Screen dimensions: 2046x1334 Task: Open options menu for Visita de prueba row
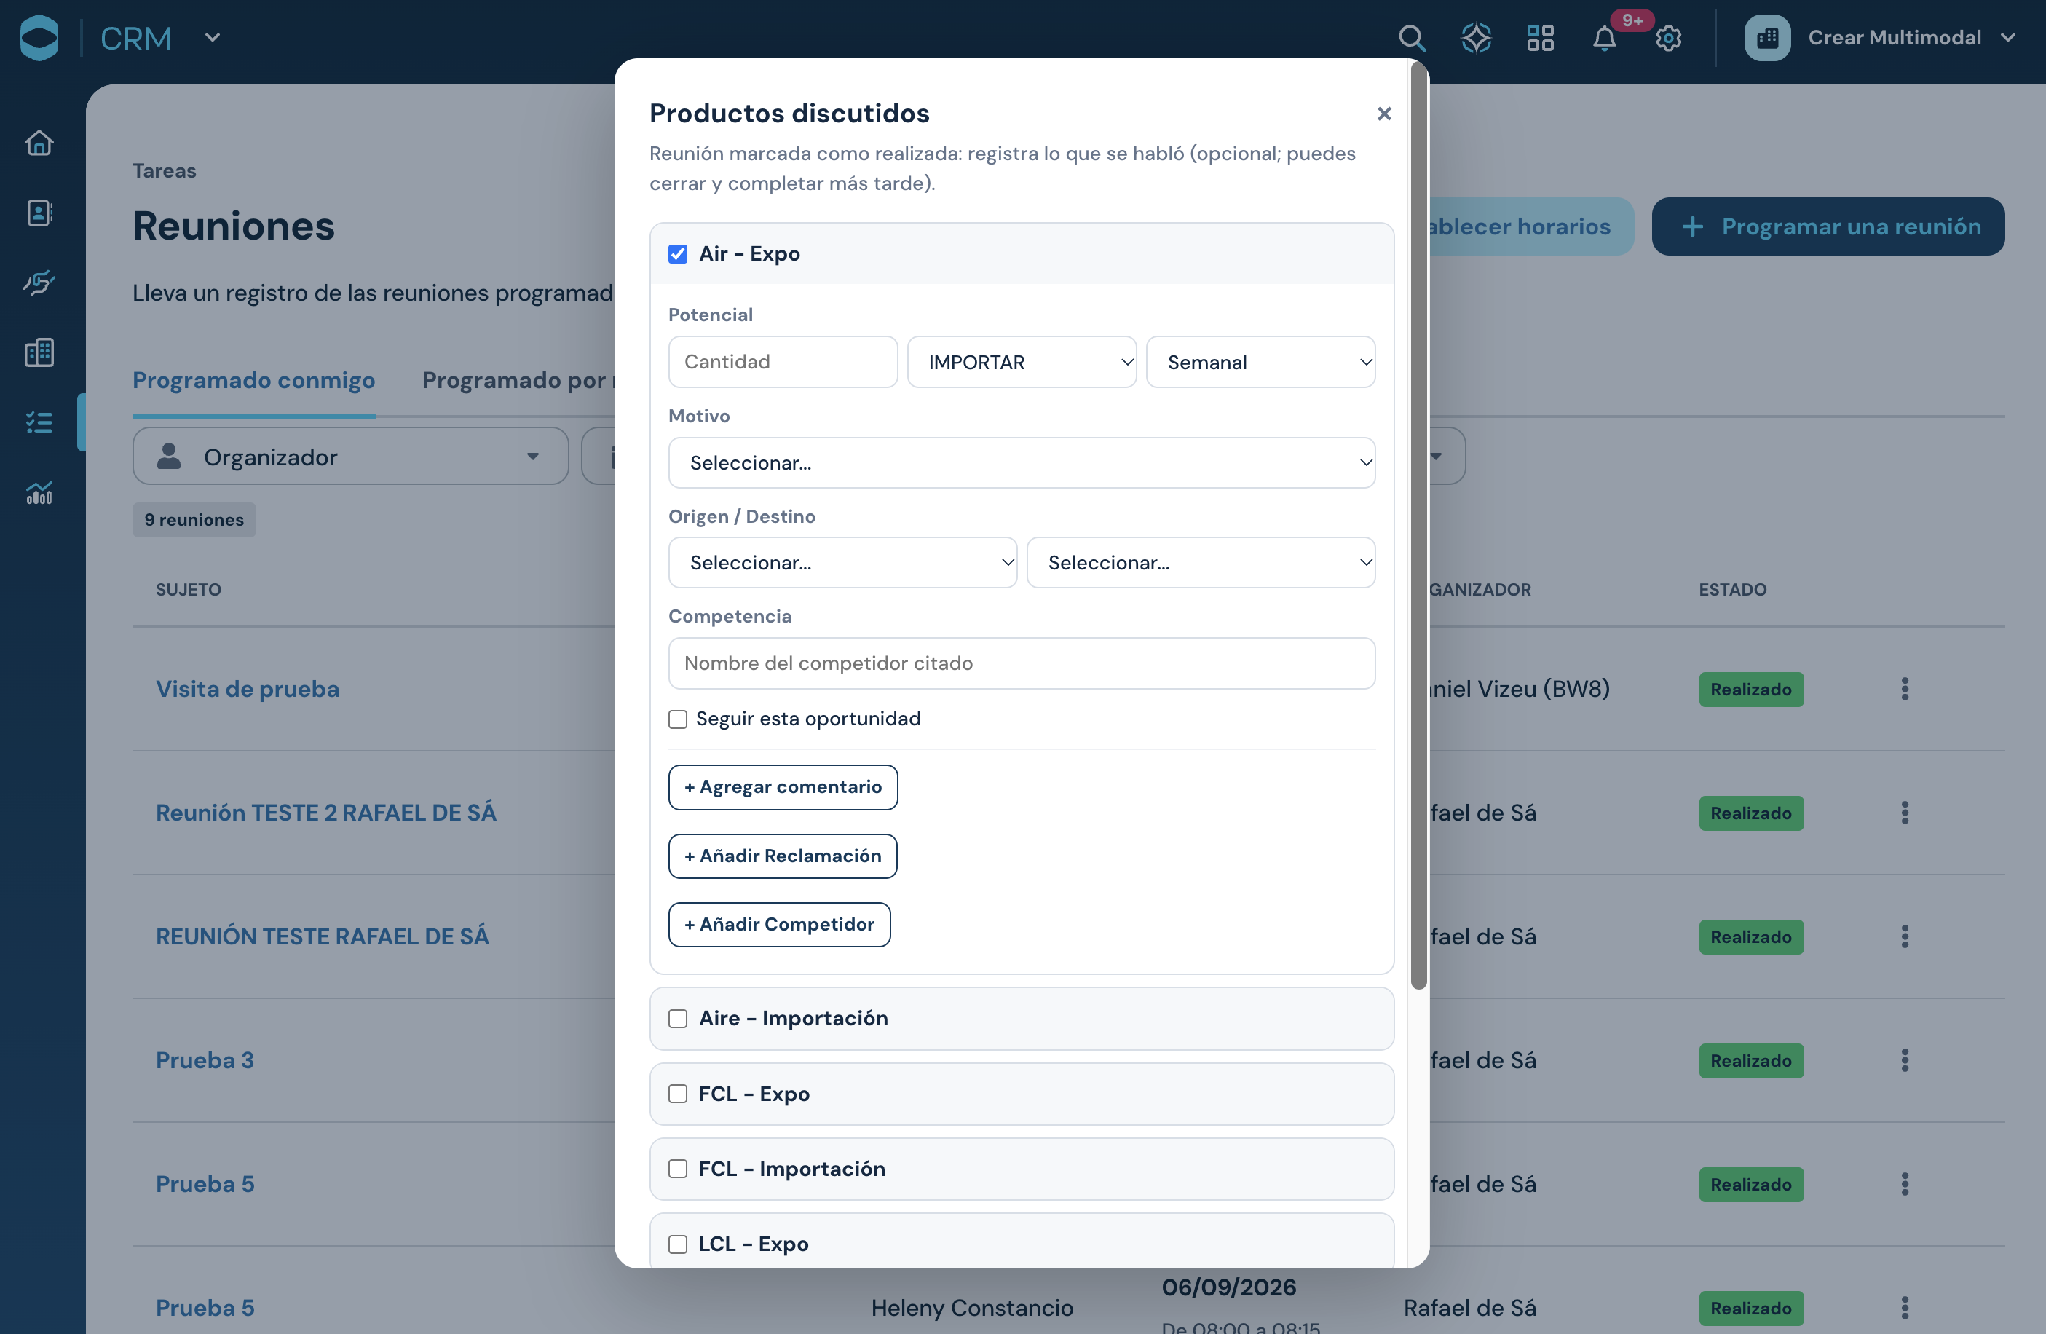(x=1904, y=689)
